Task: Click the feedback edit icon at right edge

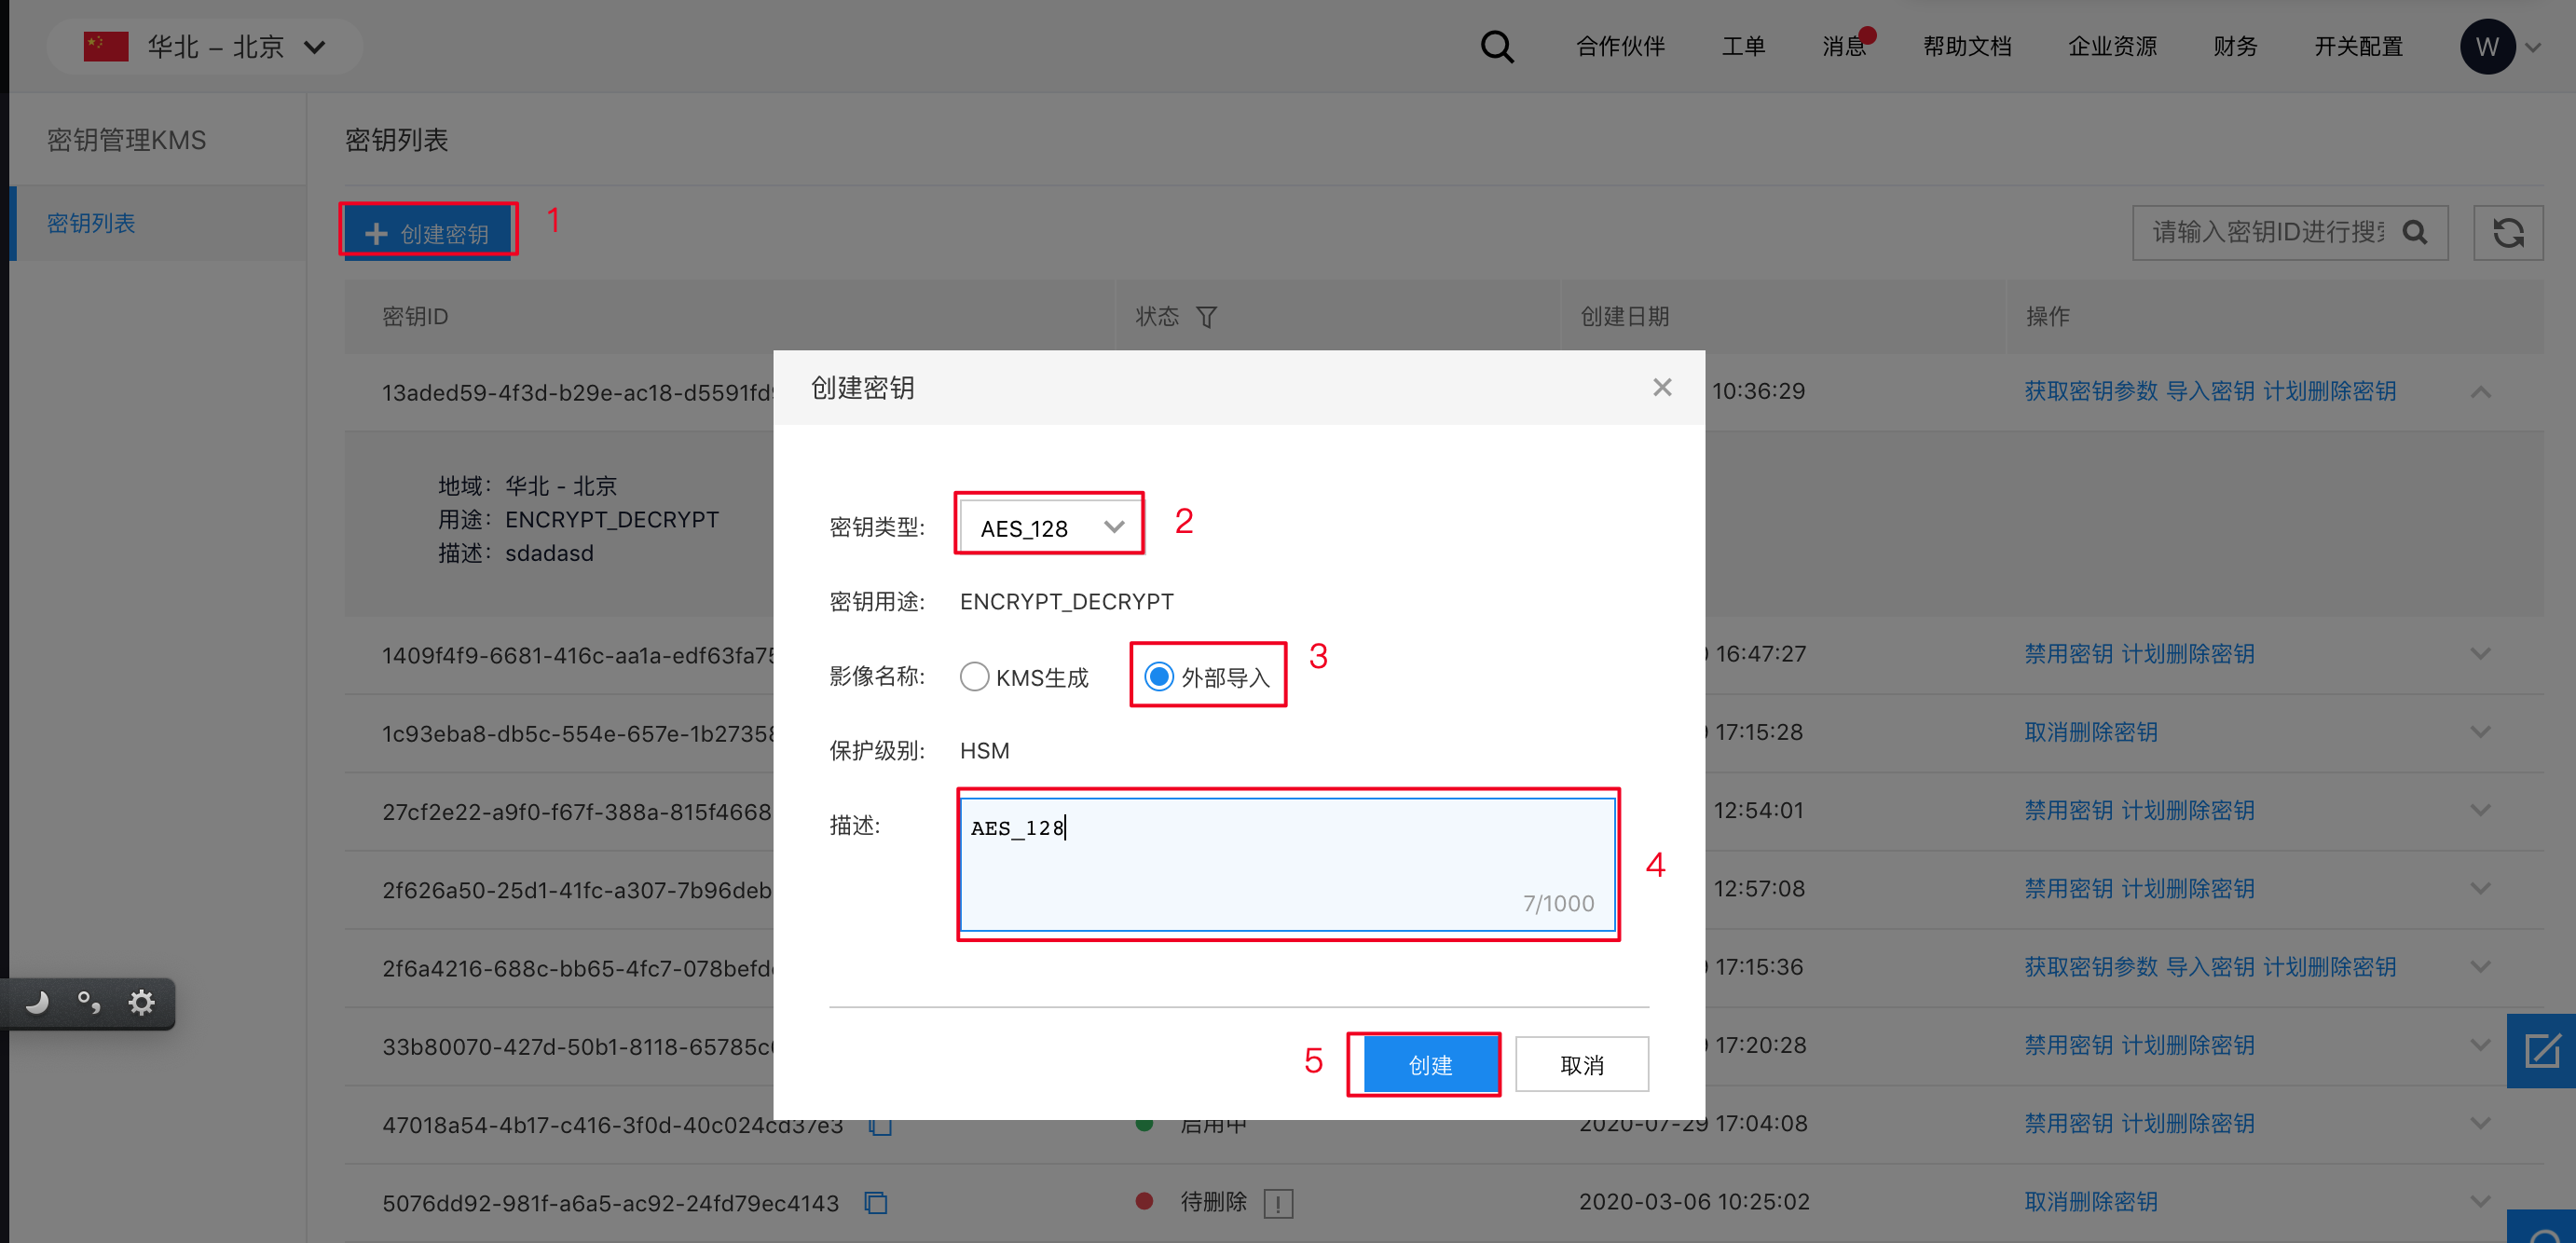Action: coord(2541,1051)
